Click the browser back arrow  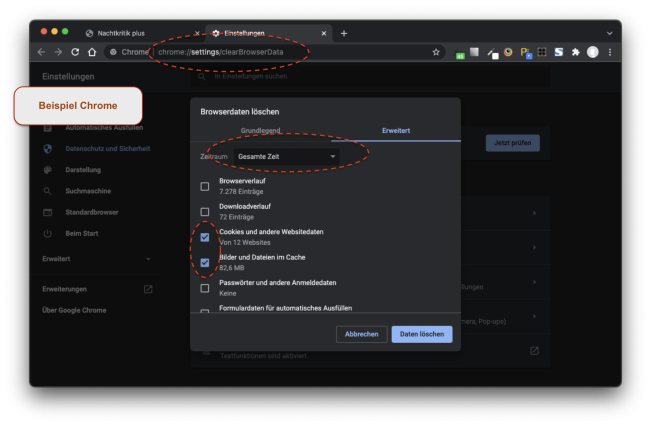41,52
